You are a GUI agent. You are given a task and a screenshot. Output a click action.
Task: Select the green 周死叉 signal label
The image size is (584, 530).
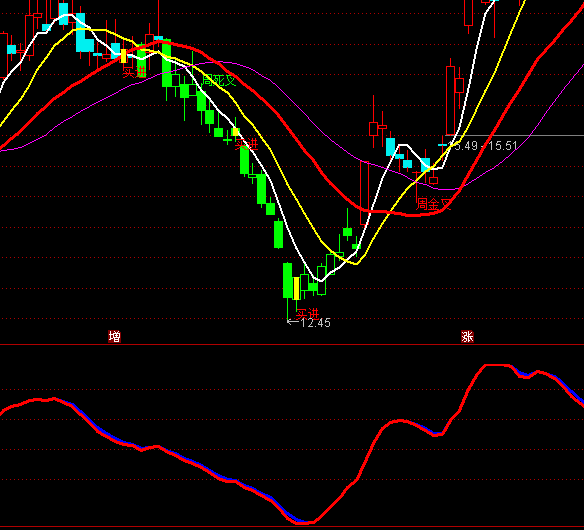pyautogui.click(x=219, y=80)
